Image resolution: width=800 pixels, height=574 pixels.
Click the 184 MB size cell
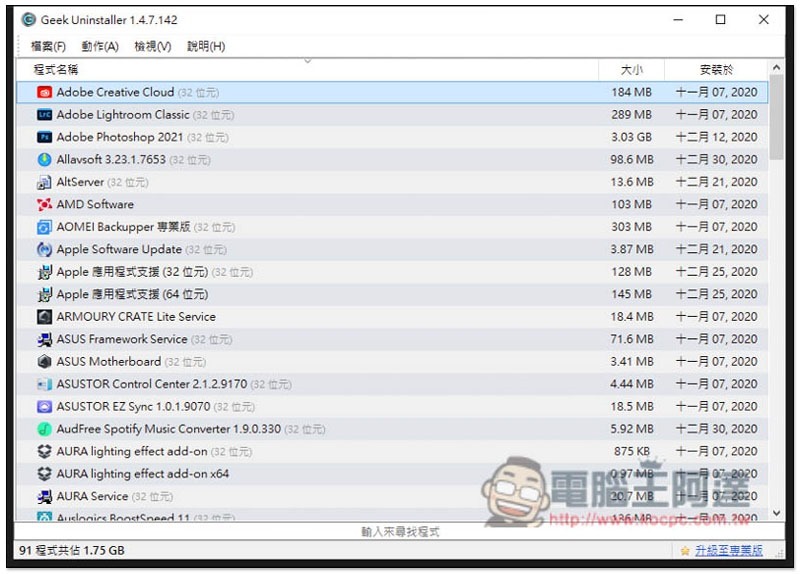632,92
